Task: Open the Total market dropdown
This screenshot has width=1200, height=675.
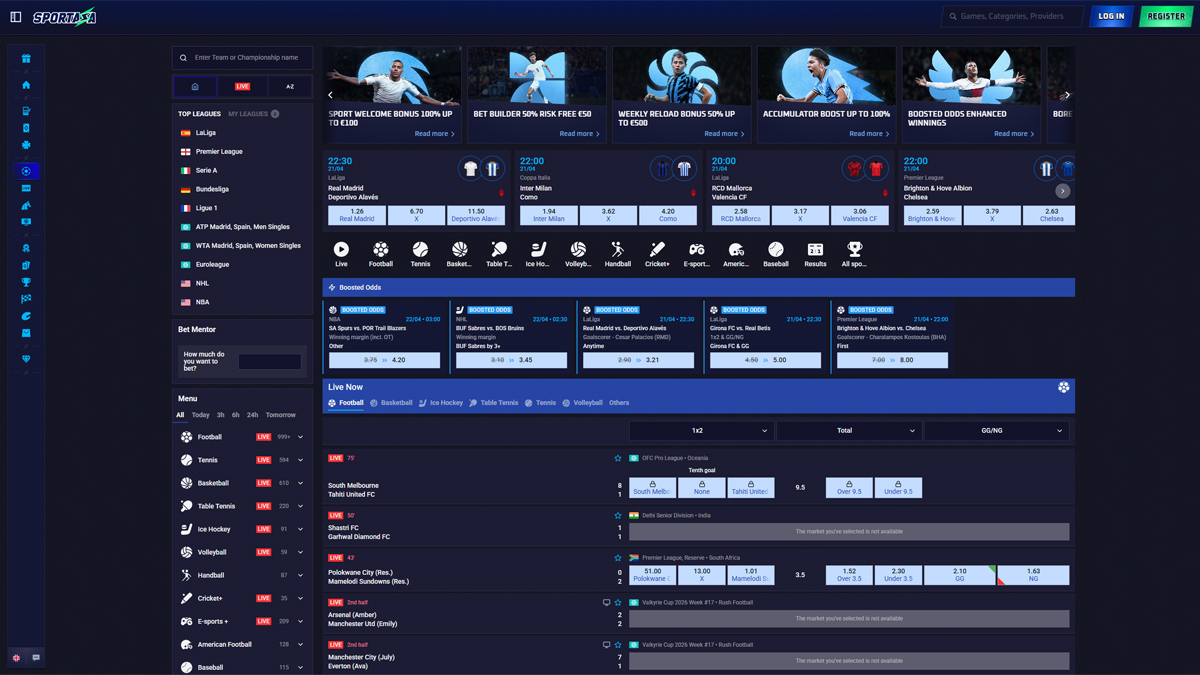Action: [x=849, y=431]
